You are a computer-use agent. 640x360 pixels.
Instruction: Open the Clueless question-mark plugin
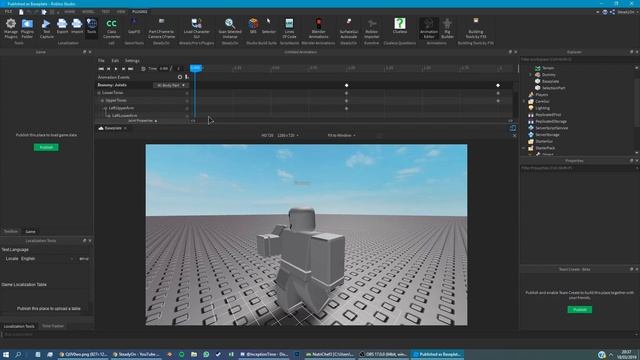pyautogui.click(x=400, y=26)
